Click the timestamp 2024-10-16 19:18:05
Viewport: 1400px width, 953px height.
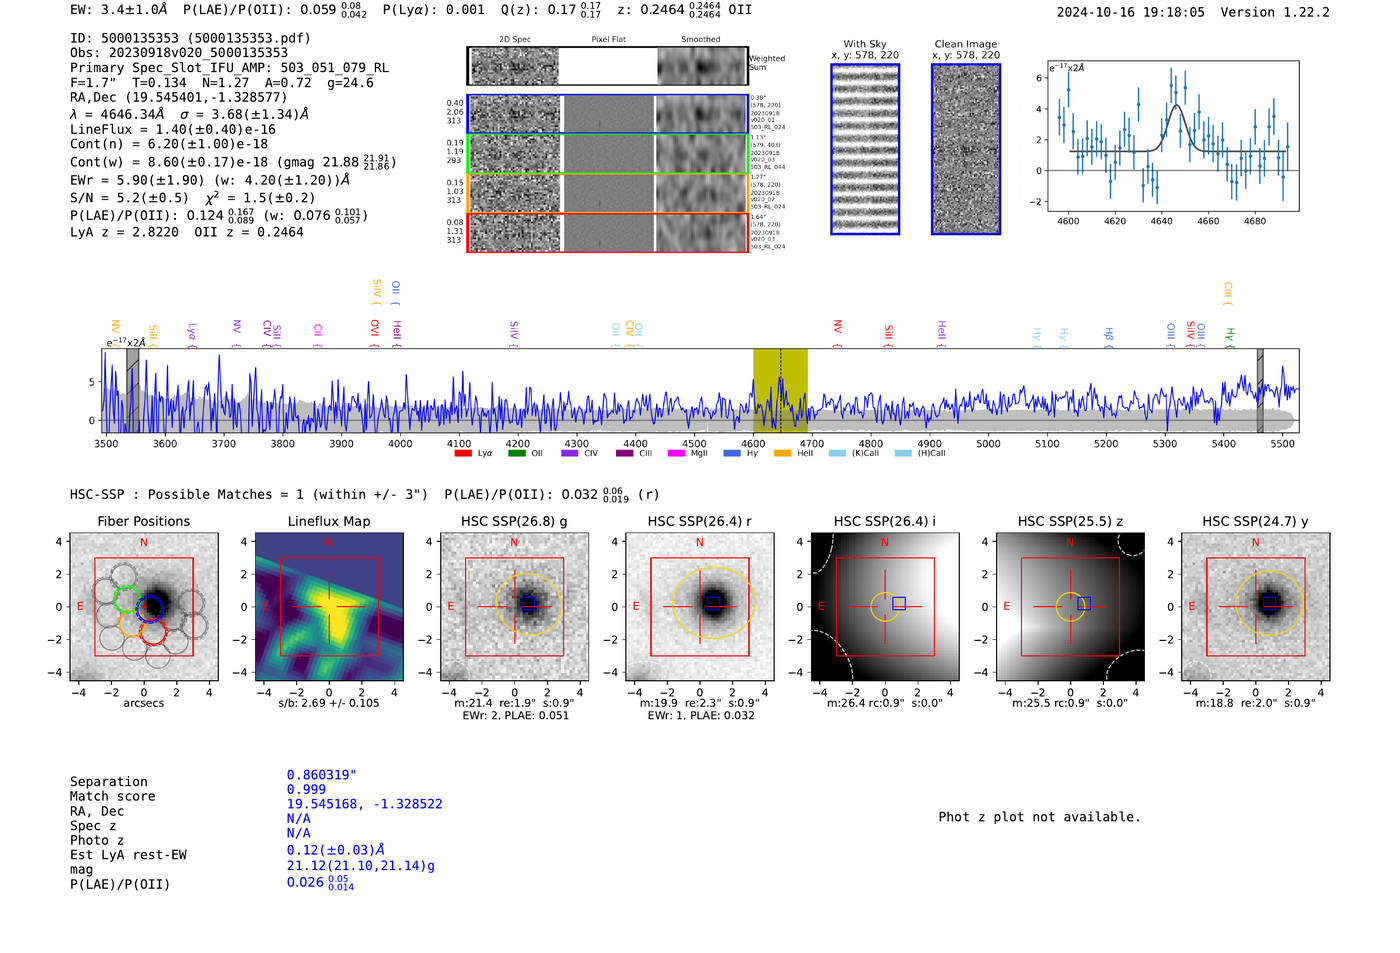click(x=1131, y=12)
